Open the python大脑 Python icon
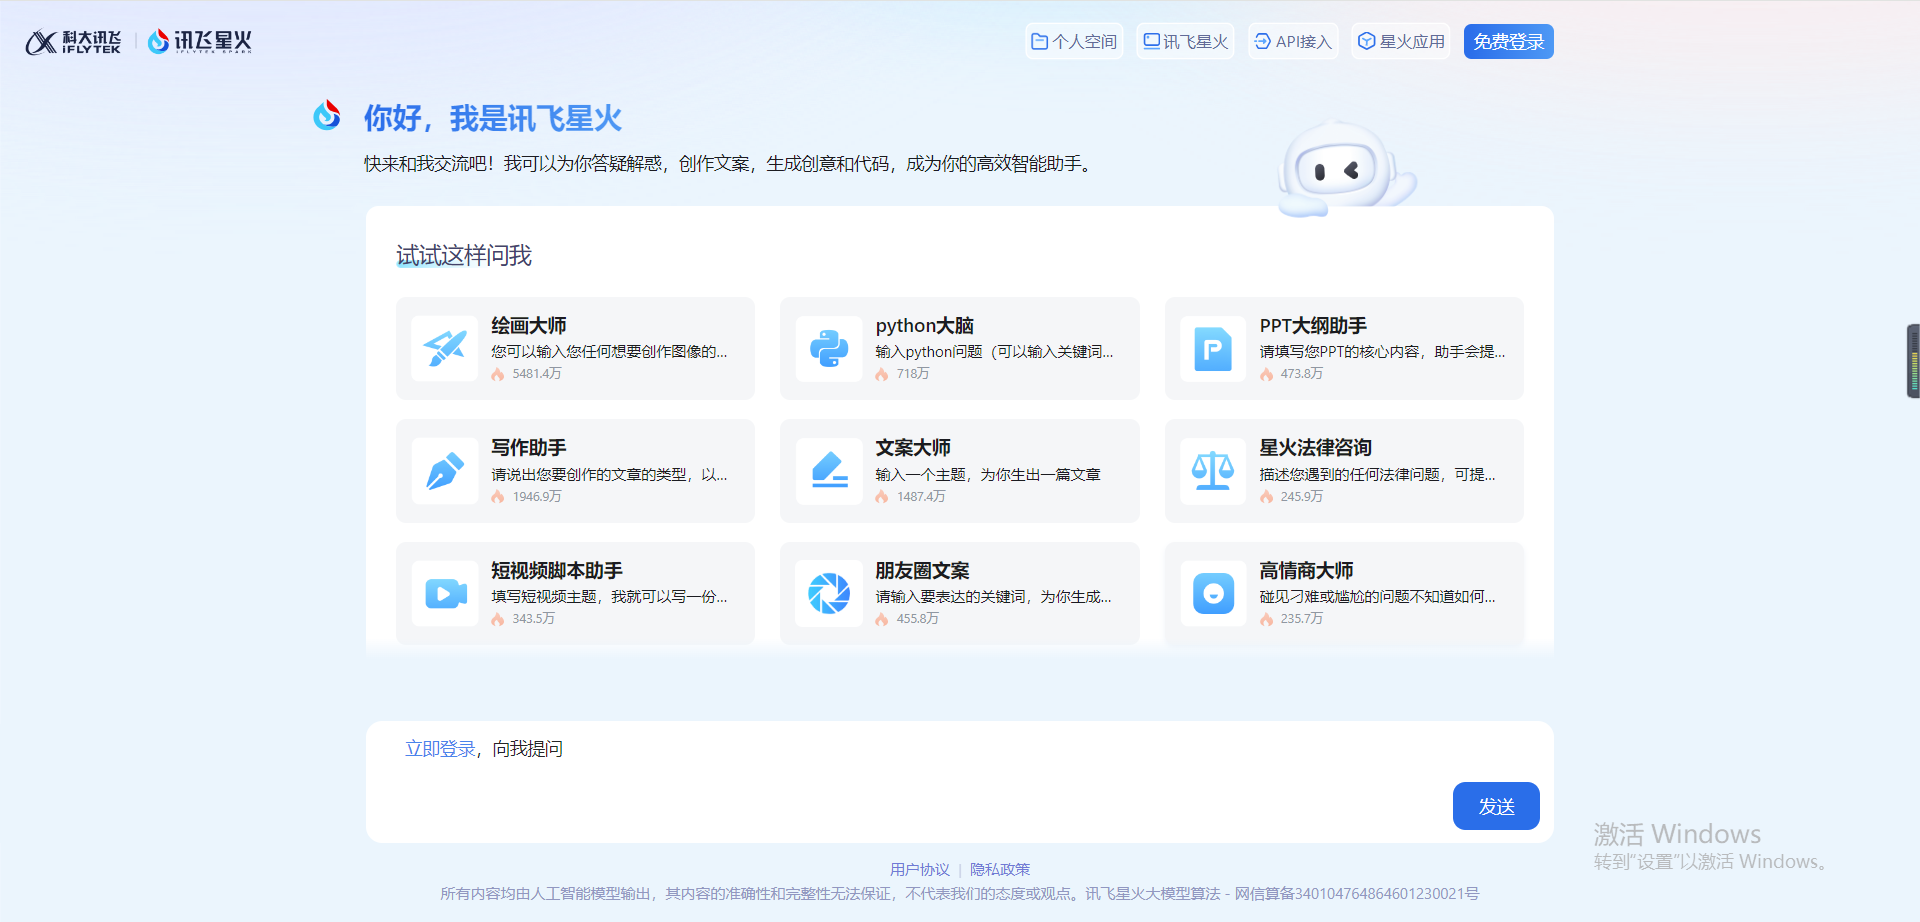This screenshot has width=1920, height=922. coord(829,348)
